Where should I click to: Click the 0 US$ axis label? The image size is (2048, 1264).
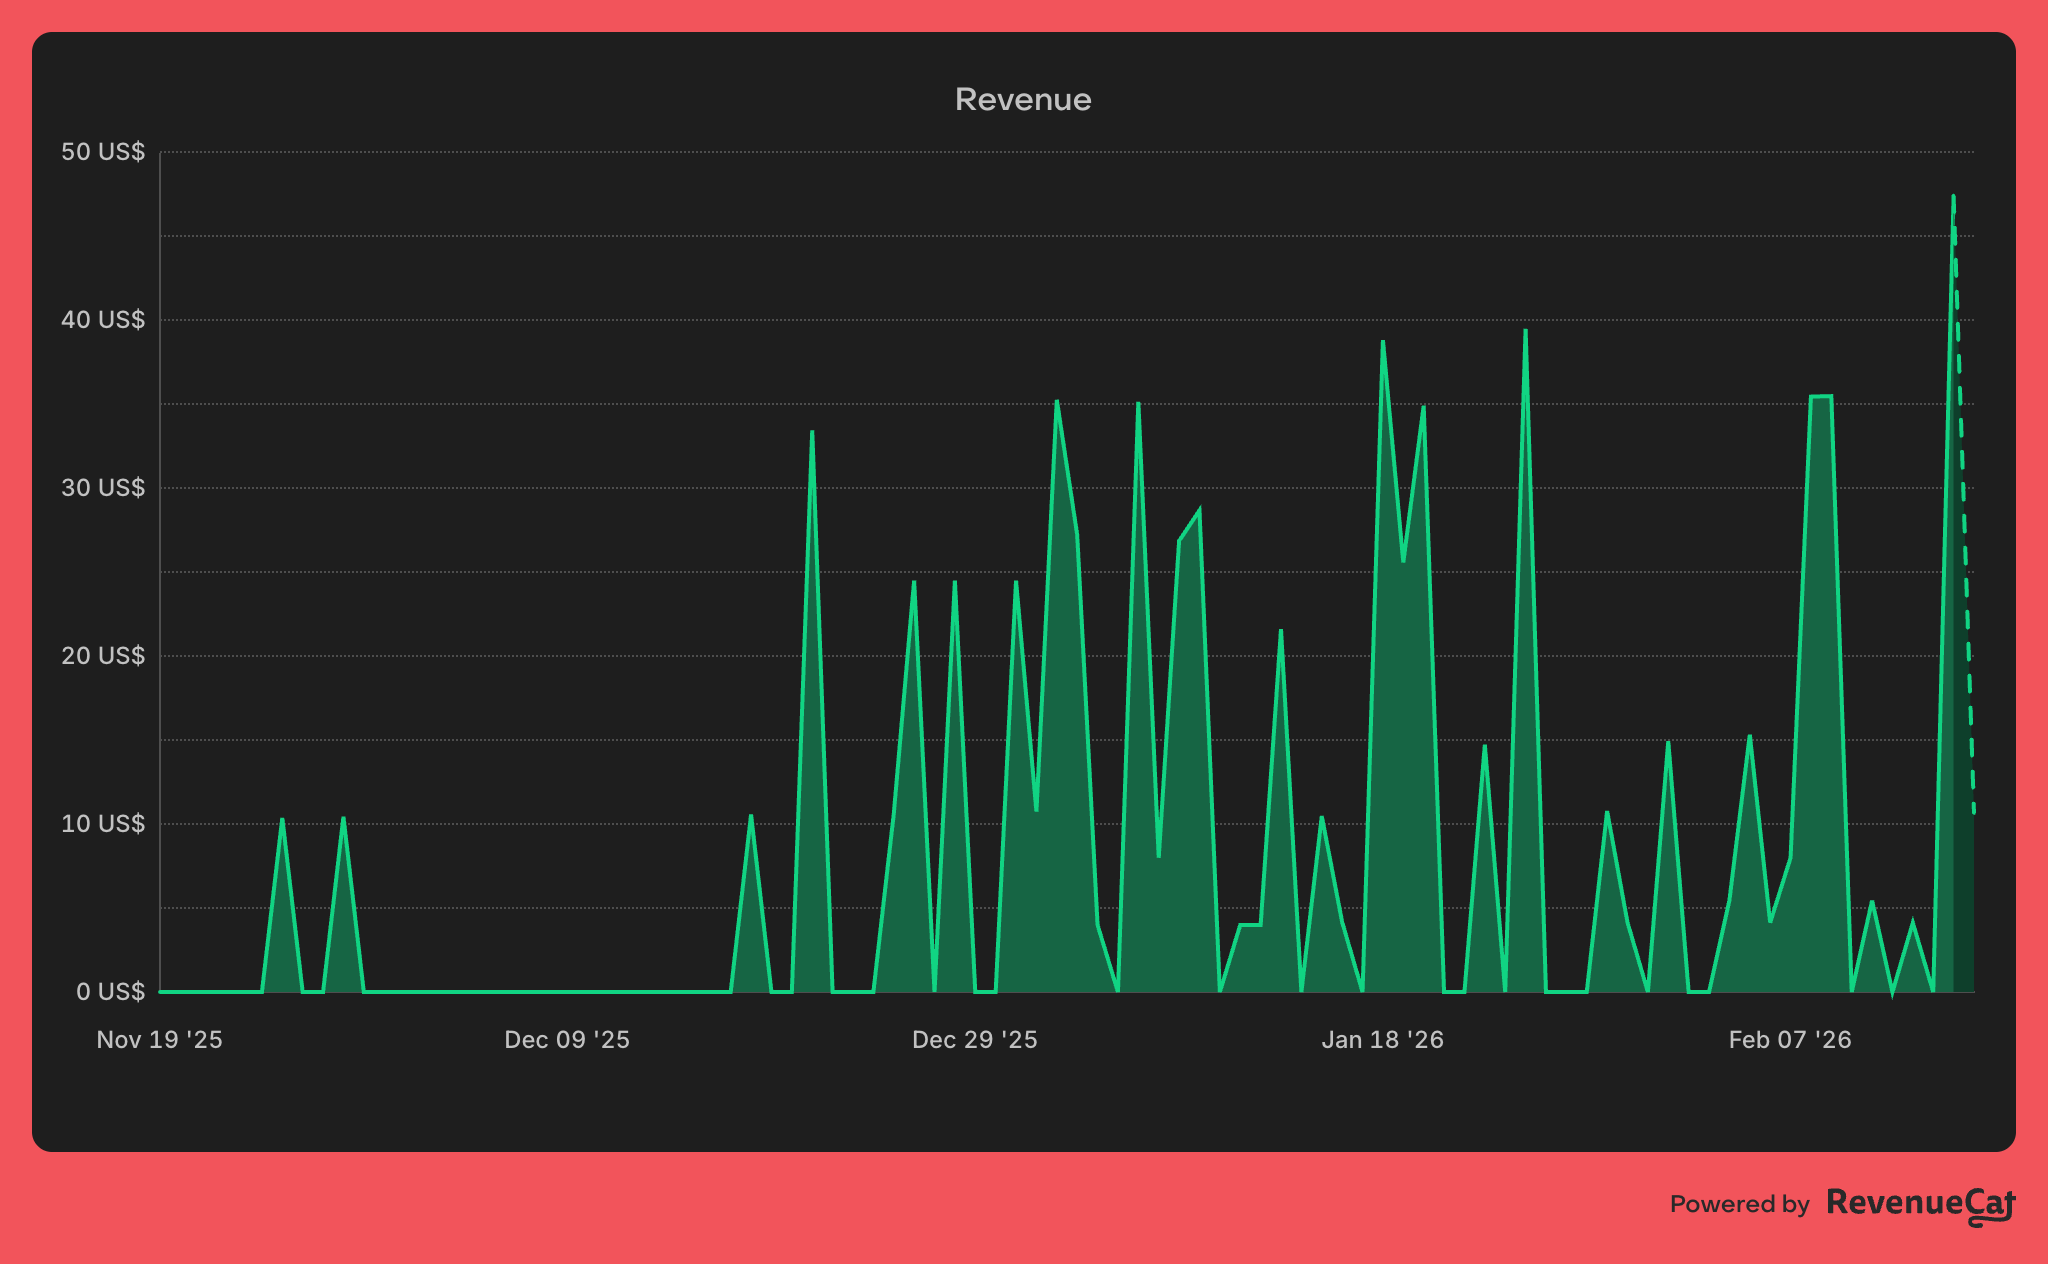[x=110, y=992]
